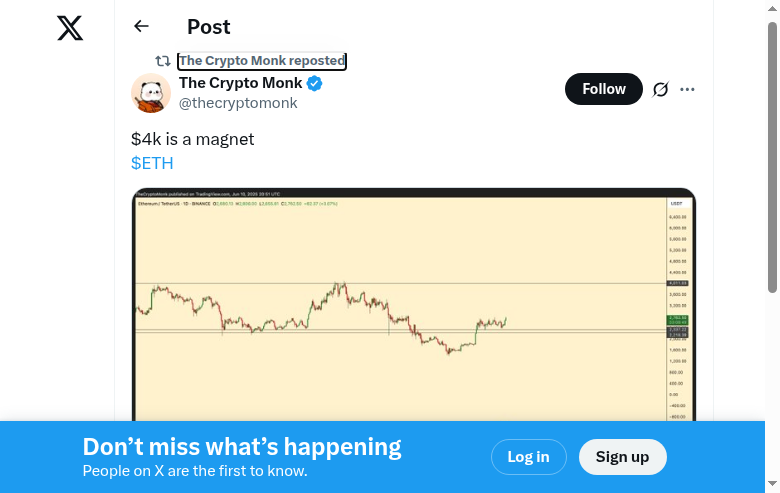
Task: Open the Ethereum chart image
Action: coord(414,305)
